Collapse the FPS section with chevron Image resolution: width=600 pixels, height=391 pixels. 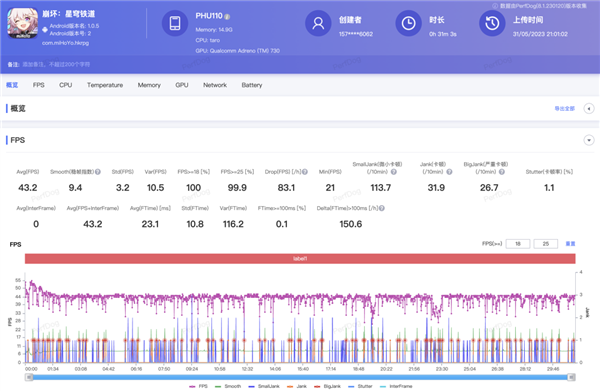coord(589,140)
